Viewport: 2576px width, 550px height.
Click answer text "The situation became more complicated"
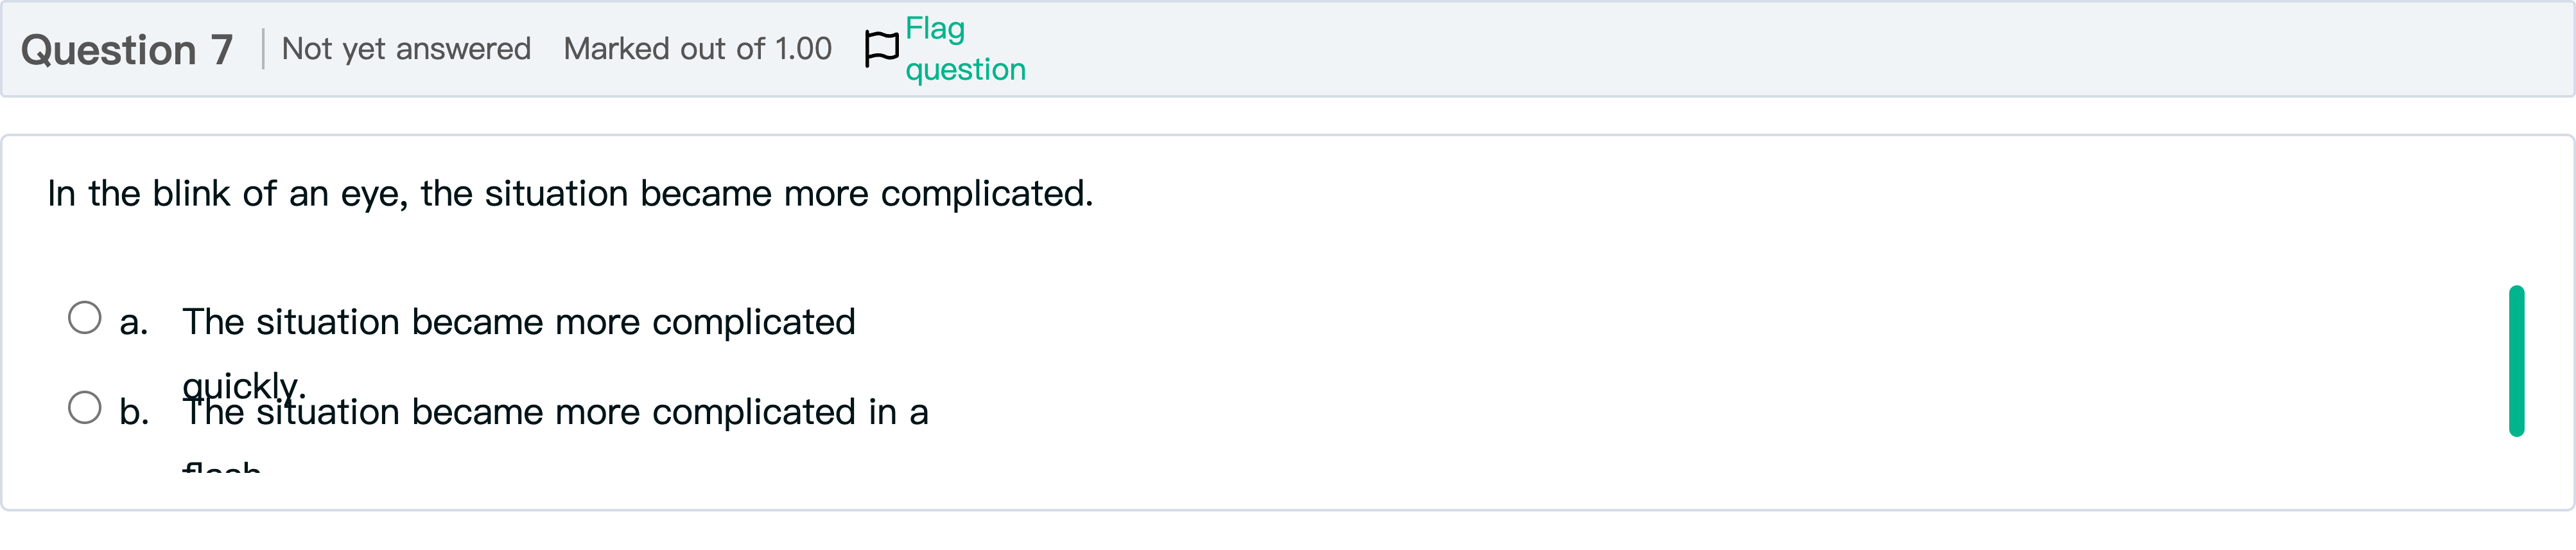point(518,322)
